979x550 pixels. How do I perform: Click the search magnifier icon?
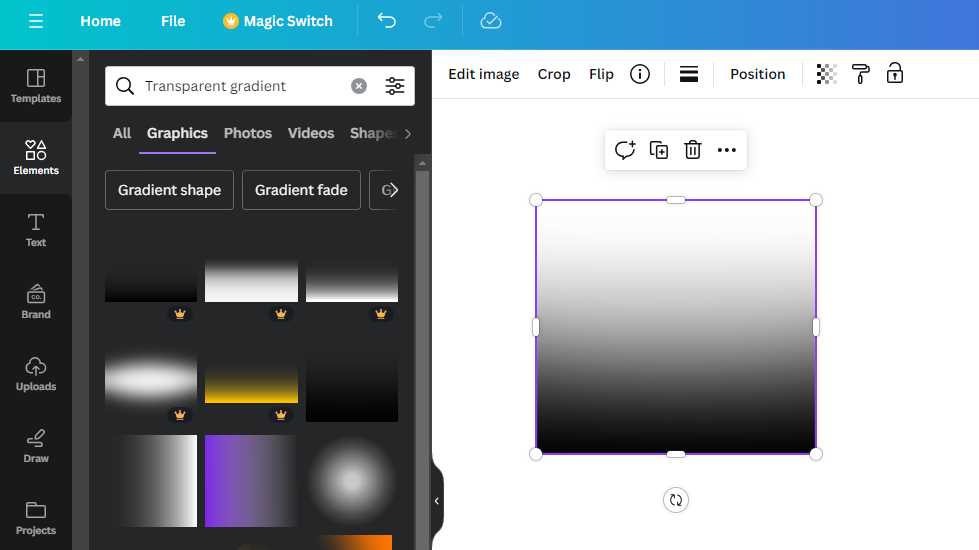(x=125, y=86)
